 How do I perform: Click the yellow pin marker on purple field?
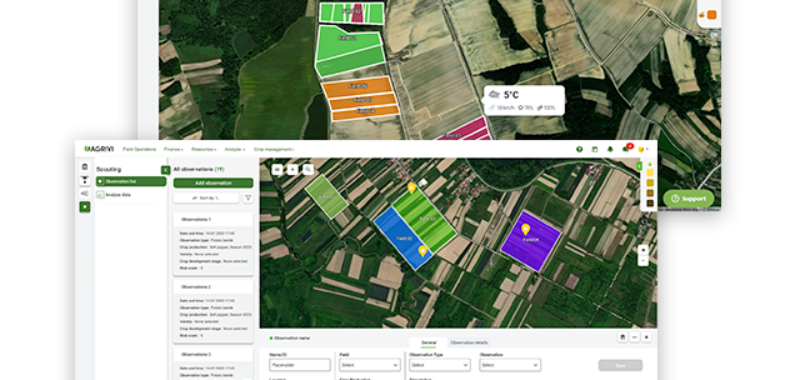click(526, 230)
